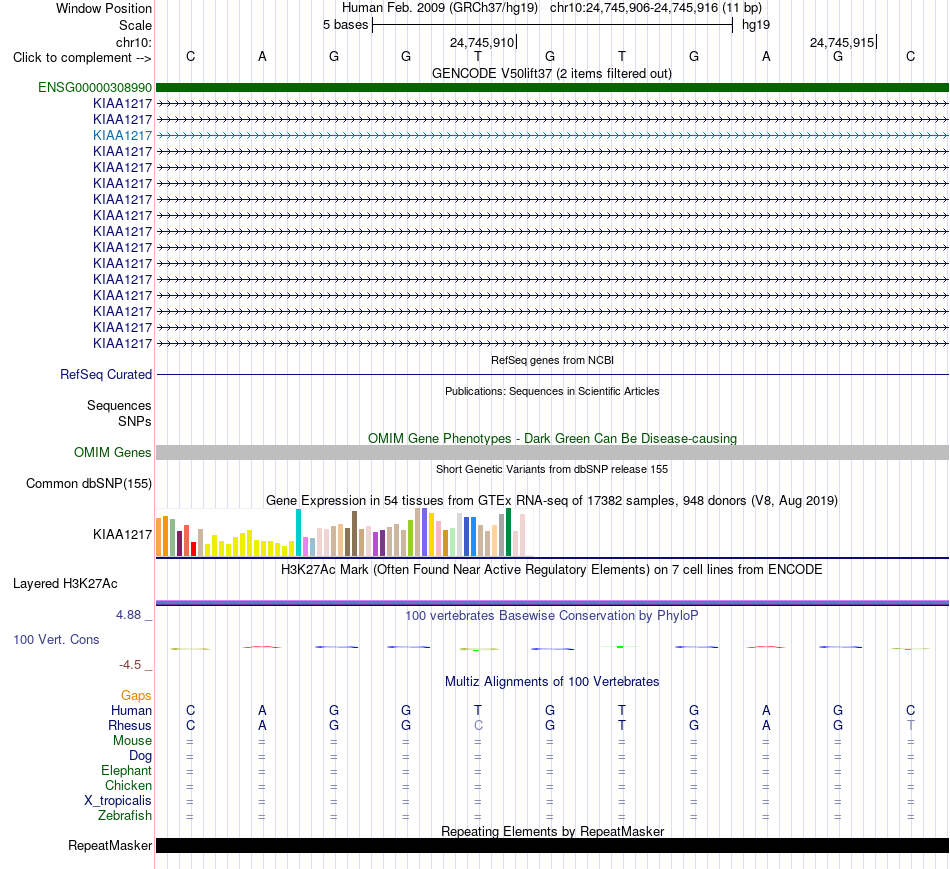Click the 24,745,915 ruler coordinate

pyautogui.click(x=842, y=42)
